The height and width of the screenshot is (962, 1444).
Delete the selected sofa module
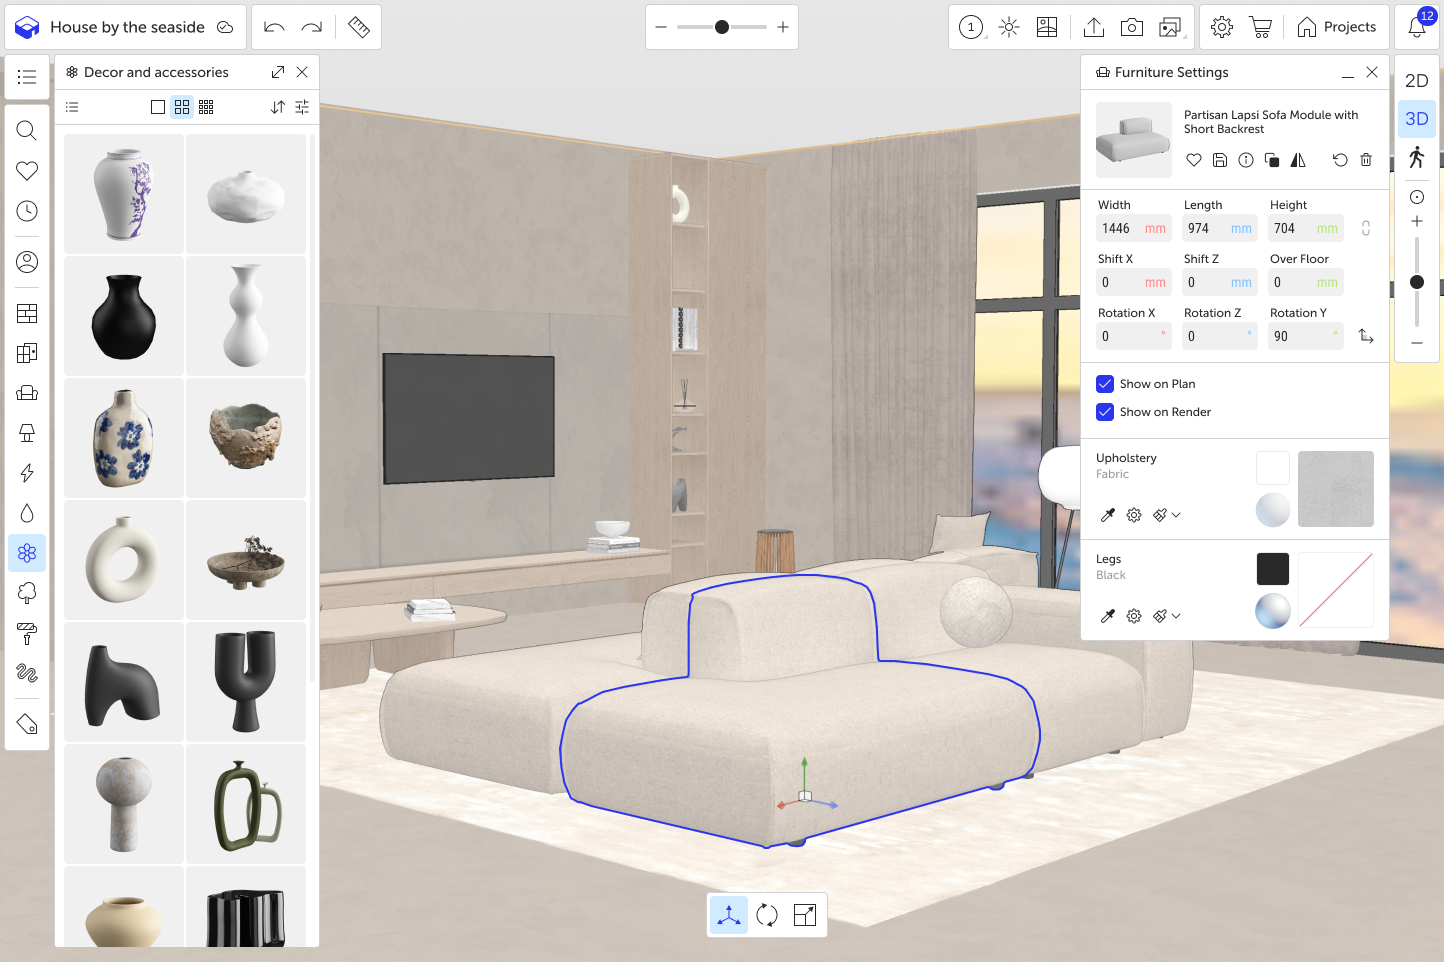click(1366, 160)
